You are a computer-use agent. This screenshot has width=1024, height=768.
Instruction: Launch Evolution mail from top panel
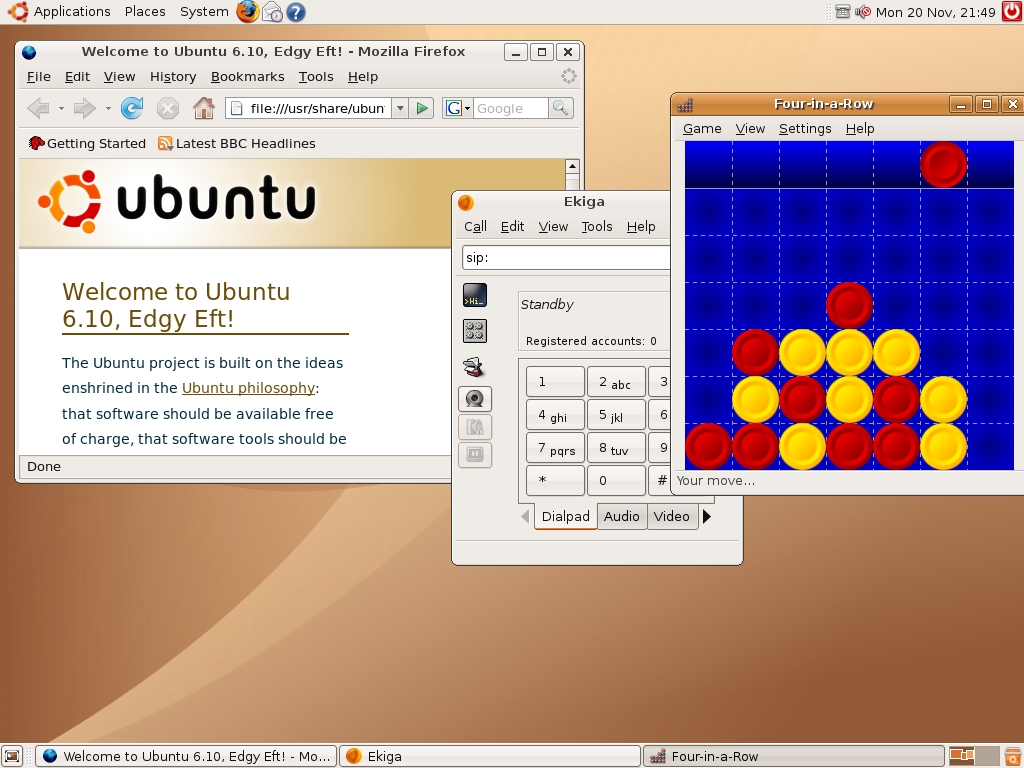(272, 12)
